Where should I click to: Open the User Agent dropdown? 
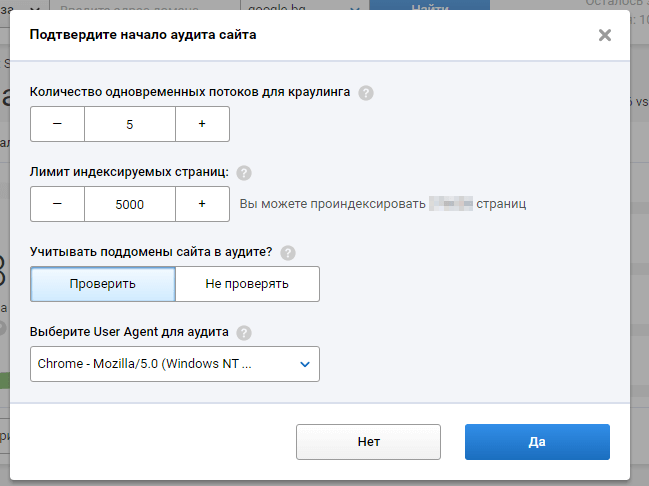175,364
